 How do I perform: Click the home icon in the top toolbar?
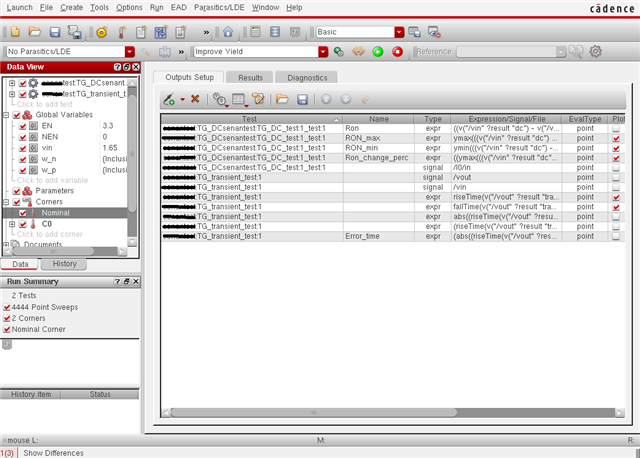[x=228, y=32]
